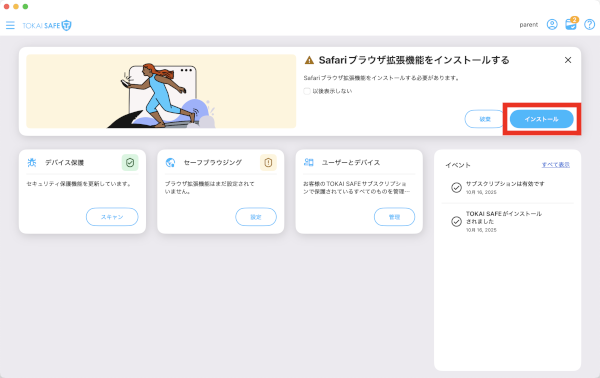Image resolution: width=600 pixels, height=378 pixels.
Task: Click the running woman illustration
Action: click(x=161, y=91)
